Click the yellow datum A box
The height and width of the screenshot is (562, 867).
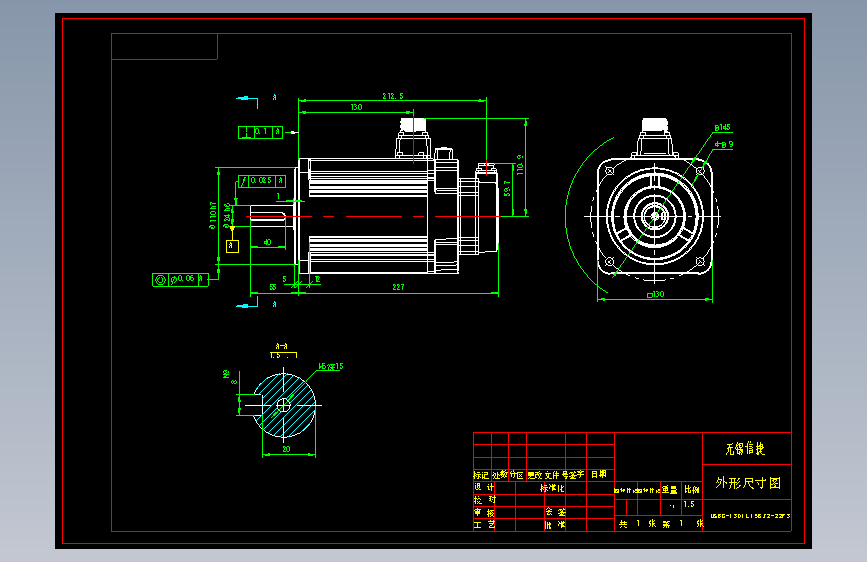(232, 246)
